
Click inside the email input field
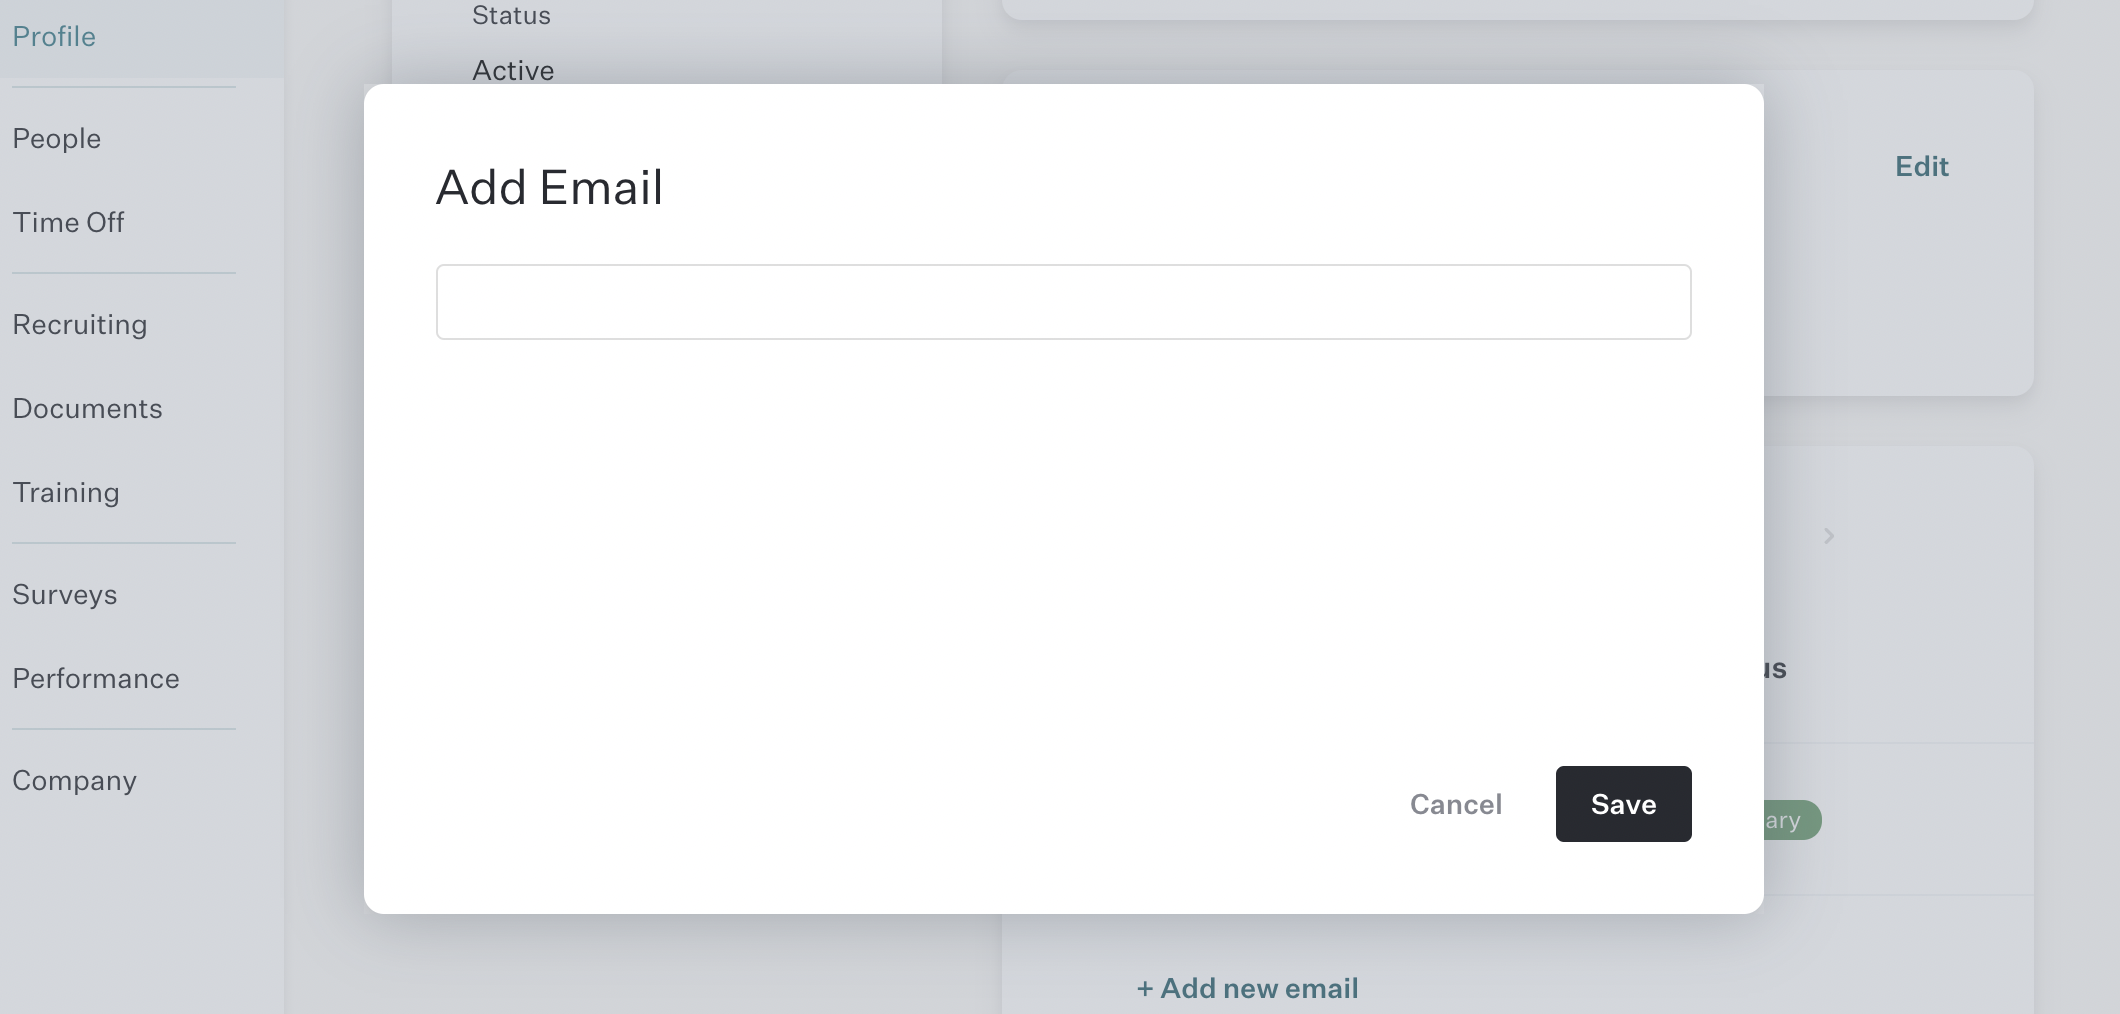tap(1063, 301)
